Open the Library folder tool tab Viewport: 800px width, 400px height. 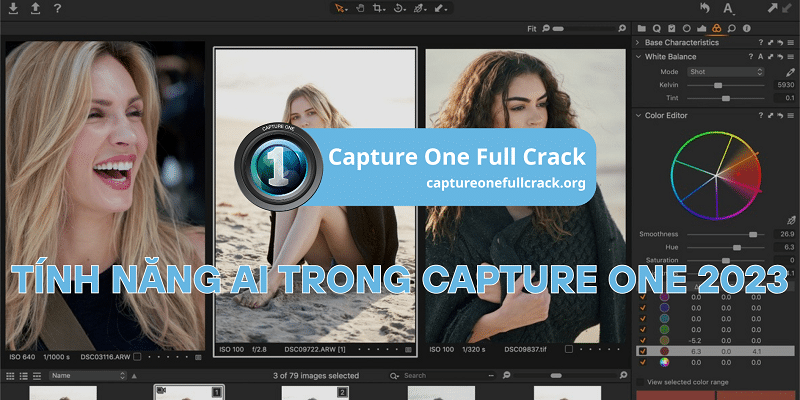pos(642,29)
